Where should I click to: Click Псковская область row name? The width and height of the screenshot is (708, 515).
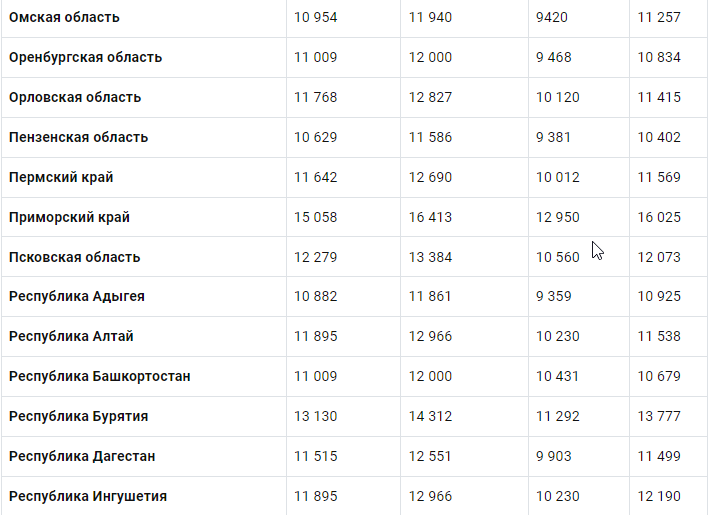pos(75,257)
